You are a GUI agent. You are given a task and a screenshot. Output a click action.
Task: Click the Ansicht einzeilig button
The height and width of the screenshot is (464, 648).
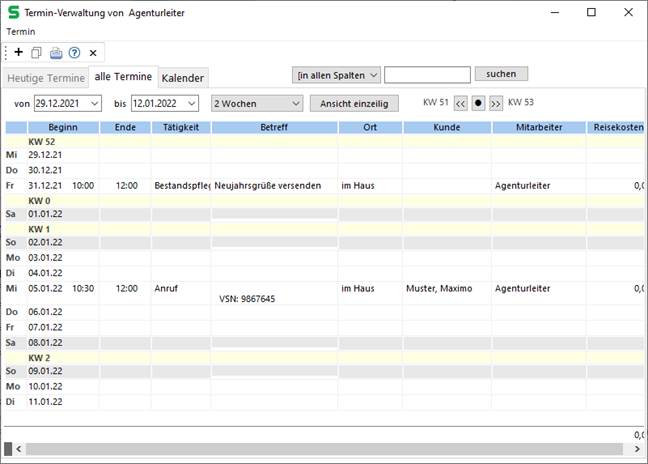(x=355, y=103)
